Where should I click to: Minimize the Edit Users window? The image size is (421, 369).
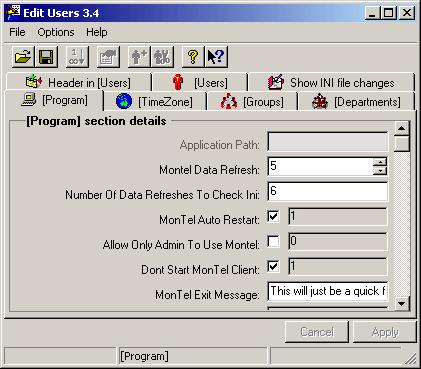point(373,13)
